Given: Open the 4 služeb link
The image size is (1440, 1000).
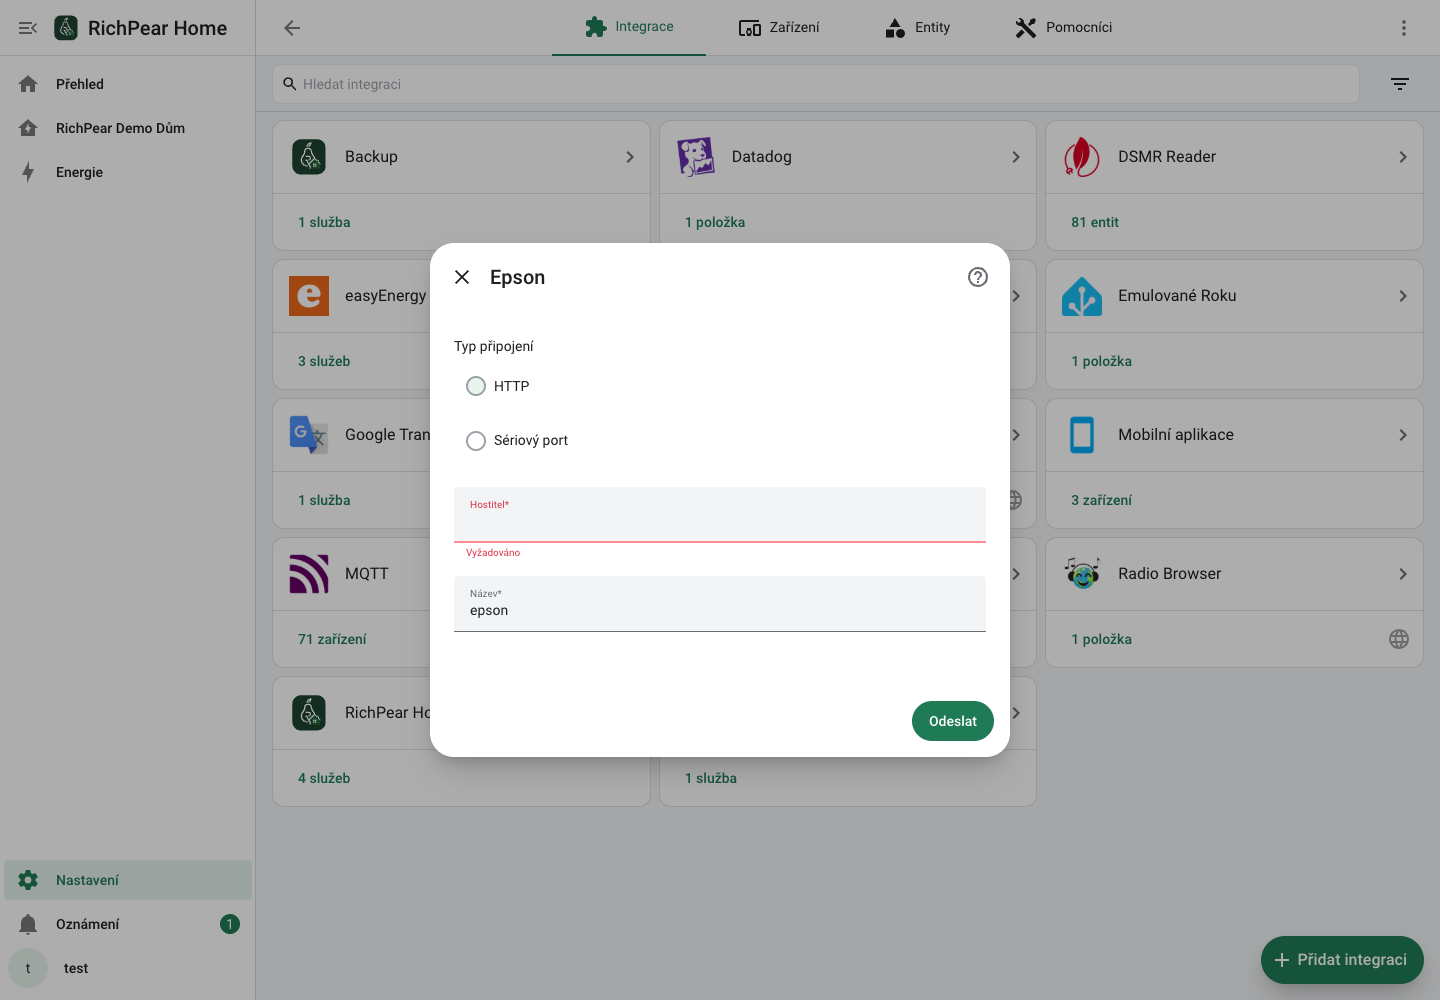Looking at the screenshot, I should [x=324, y=778].
